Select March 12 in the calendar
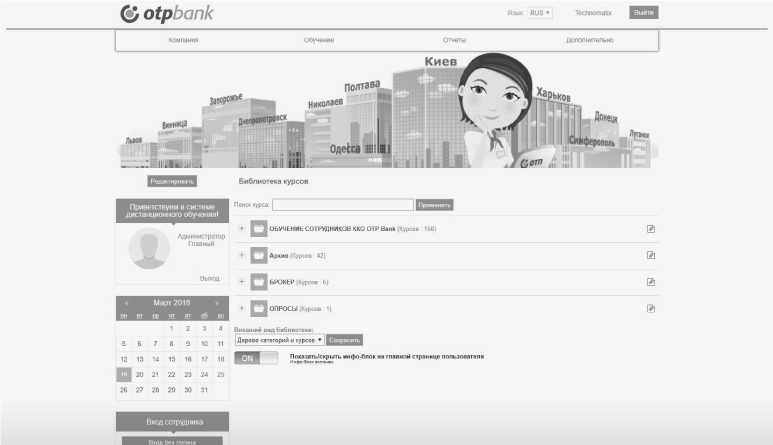 [x=124, y=359]
